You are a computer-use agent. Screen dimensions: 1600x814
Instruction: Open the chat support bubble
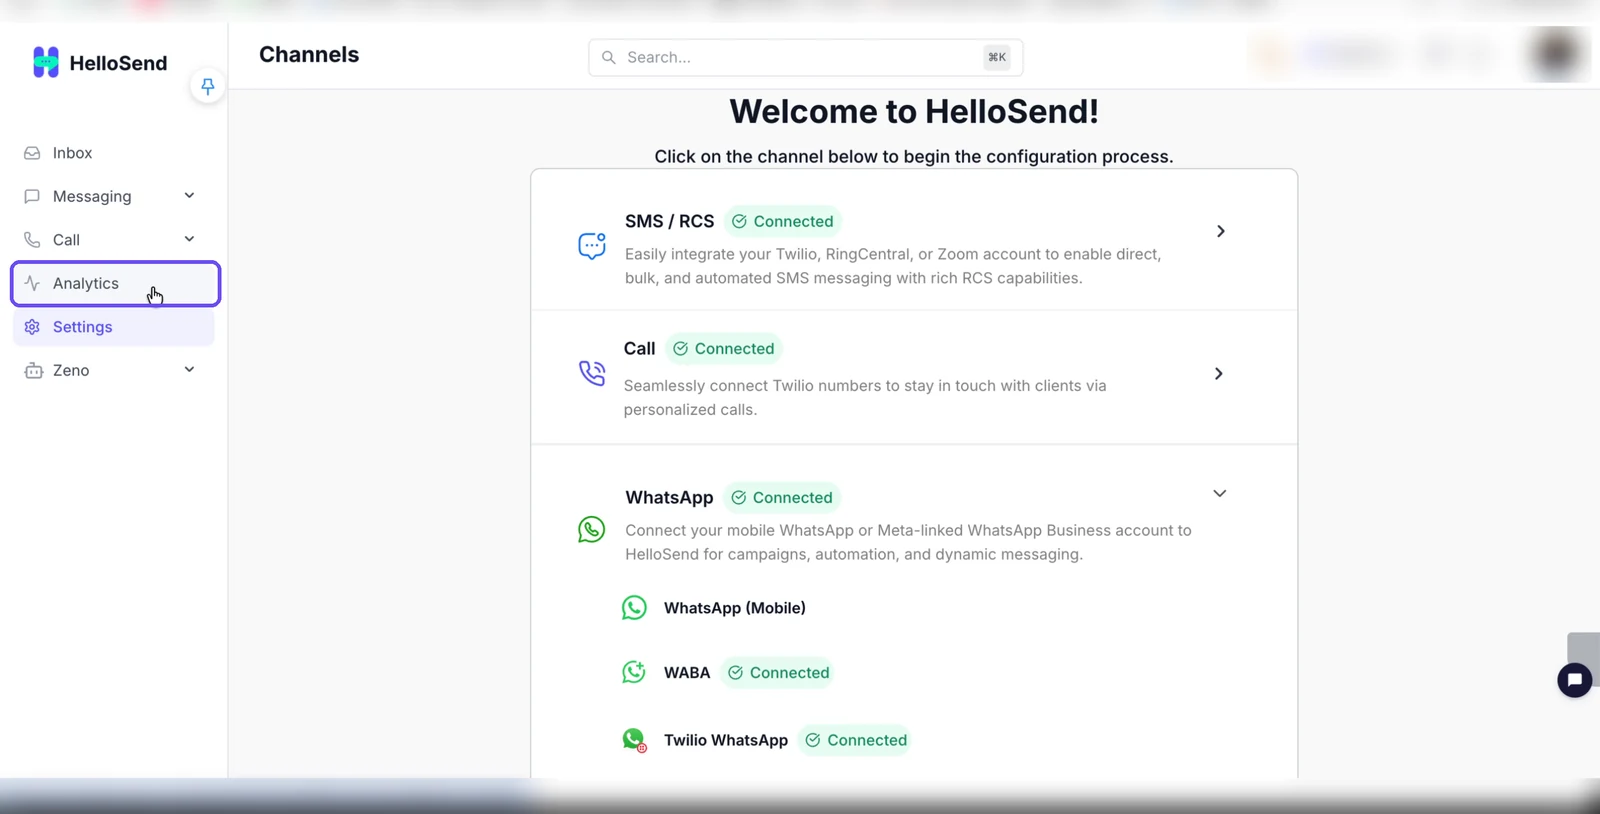point(1575,680)
